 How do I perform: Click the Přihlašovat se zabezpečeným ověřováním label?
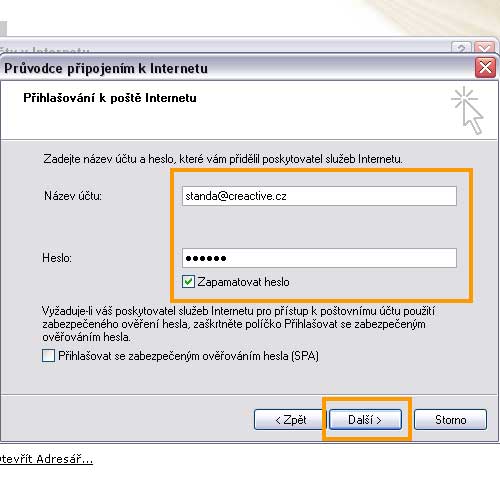tap(188, 356)
